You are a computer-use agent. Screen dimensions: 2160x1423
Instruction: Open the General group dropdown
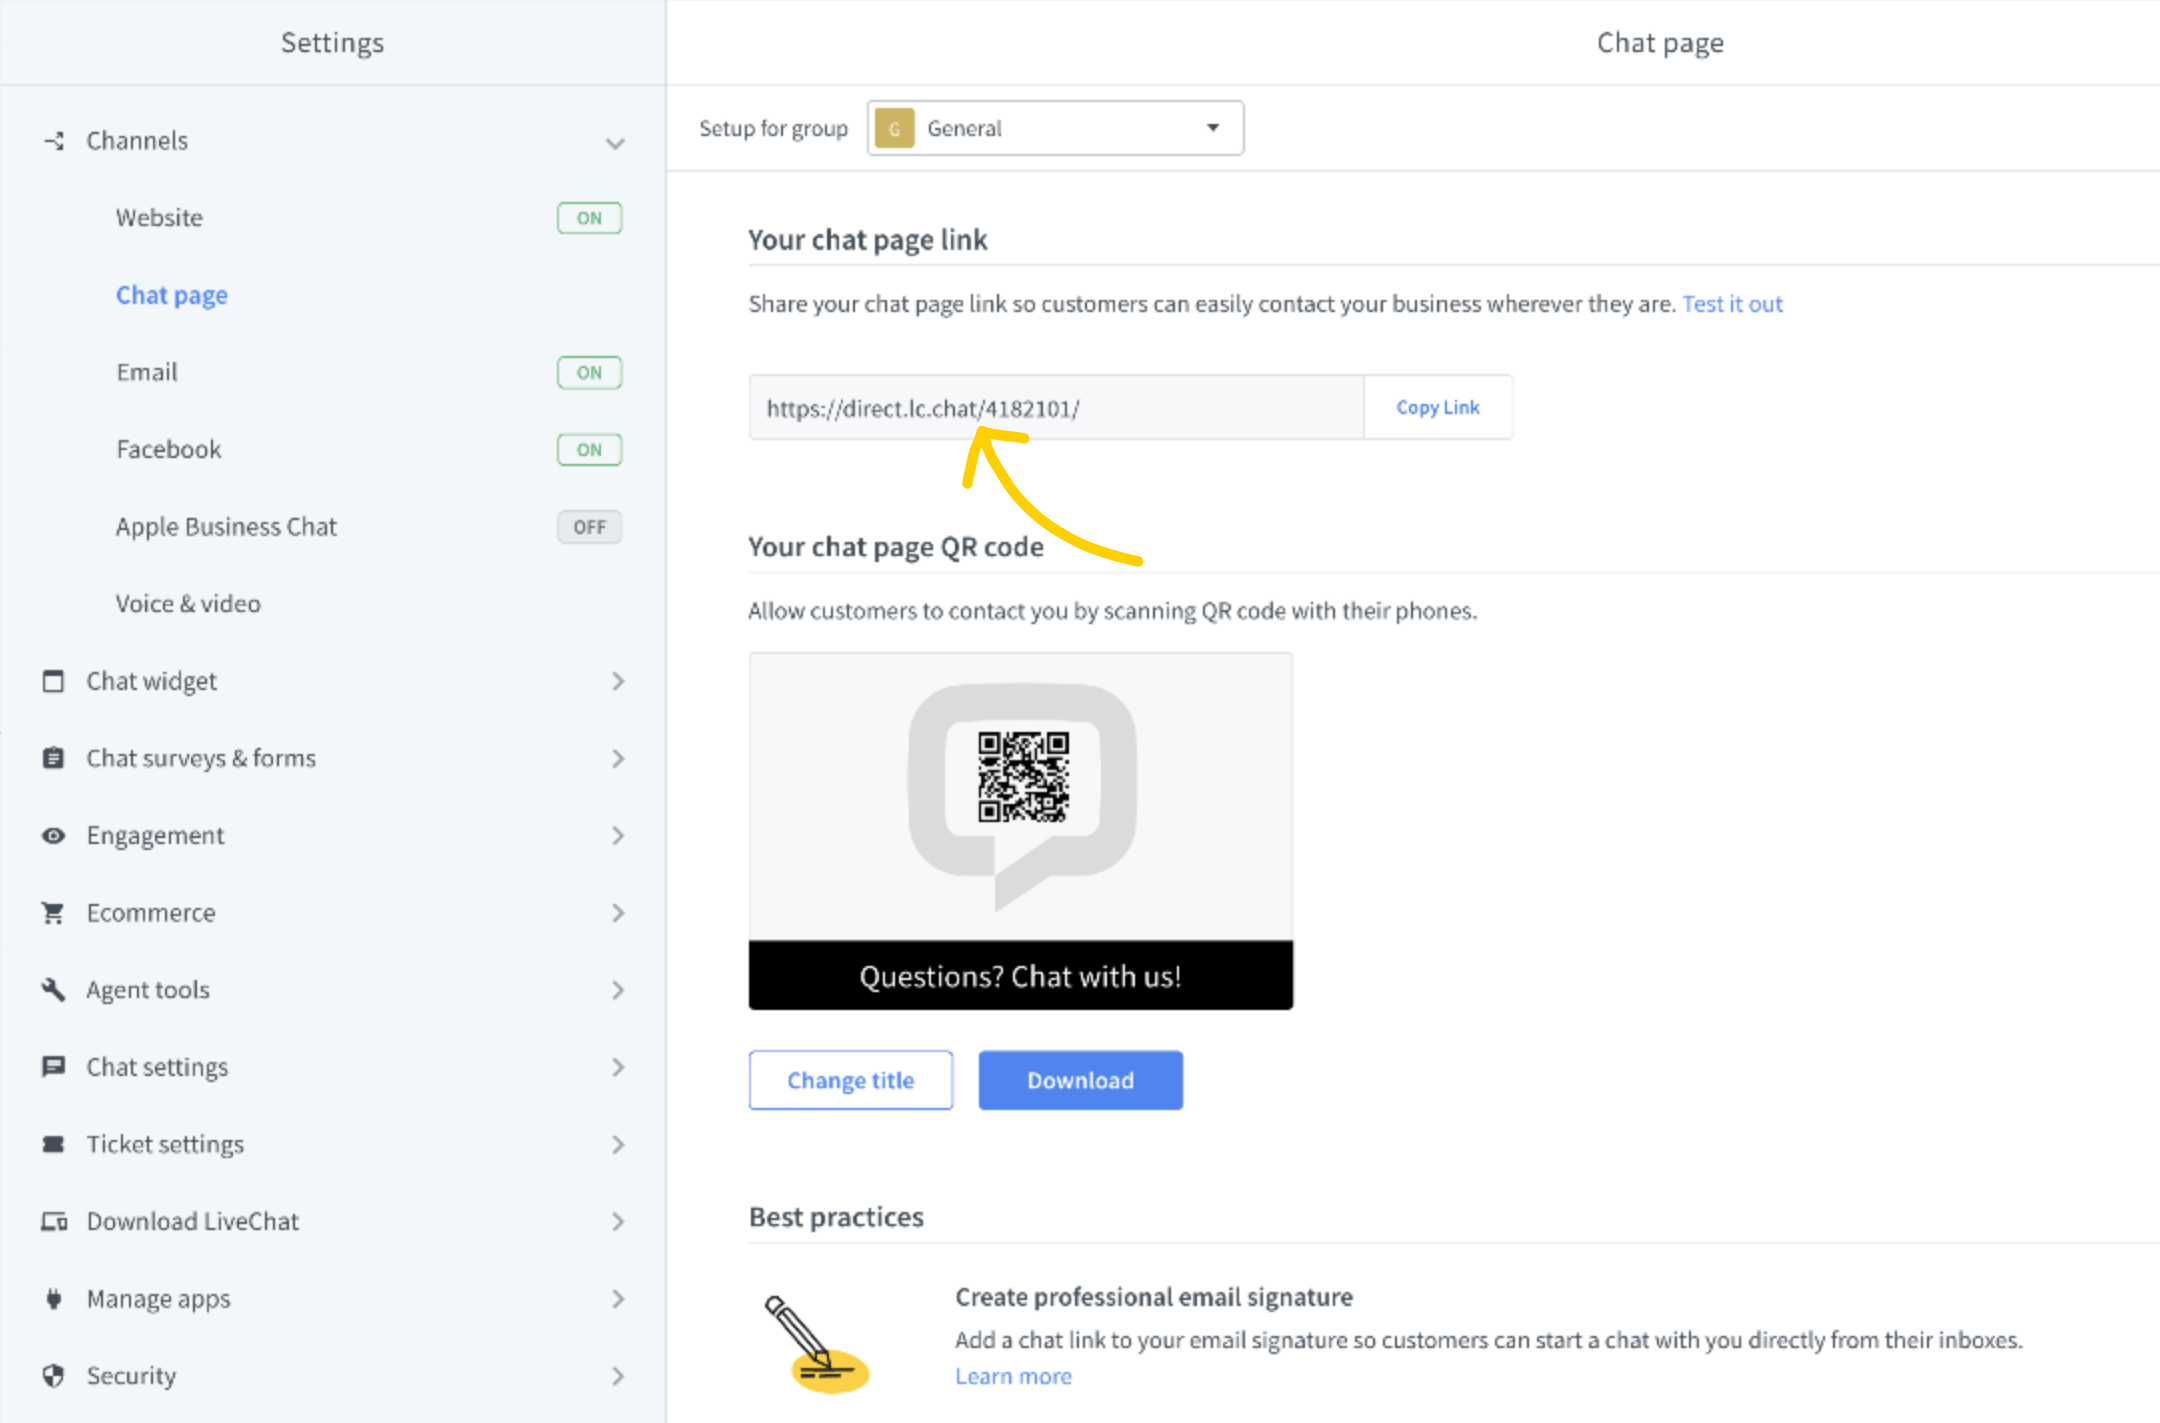click(x=1054, y=127)
